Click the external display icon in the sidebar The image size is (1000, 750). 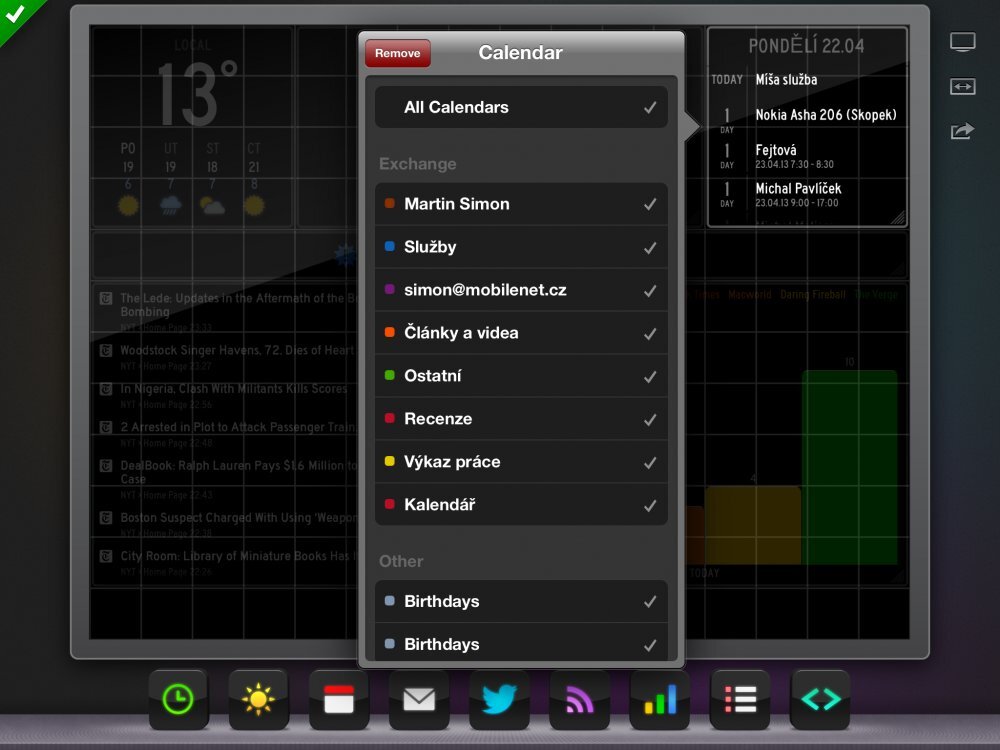(961, 41)
